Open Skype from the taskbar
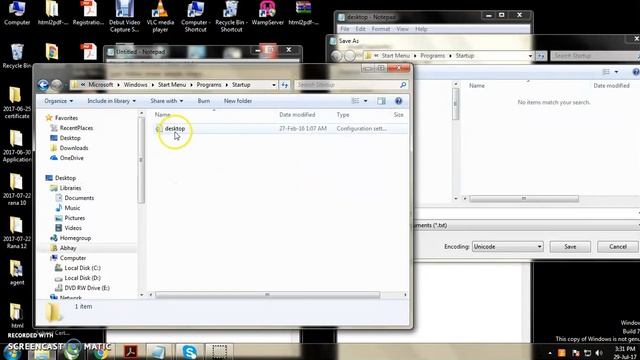The image size is (640, 360). [190, 351]
